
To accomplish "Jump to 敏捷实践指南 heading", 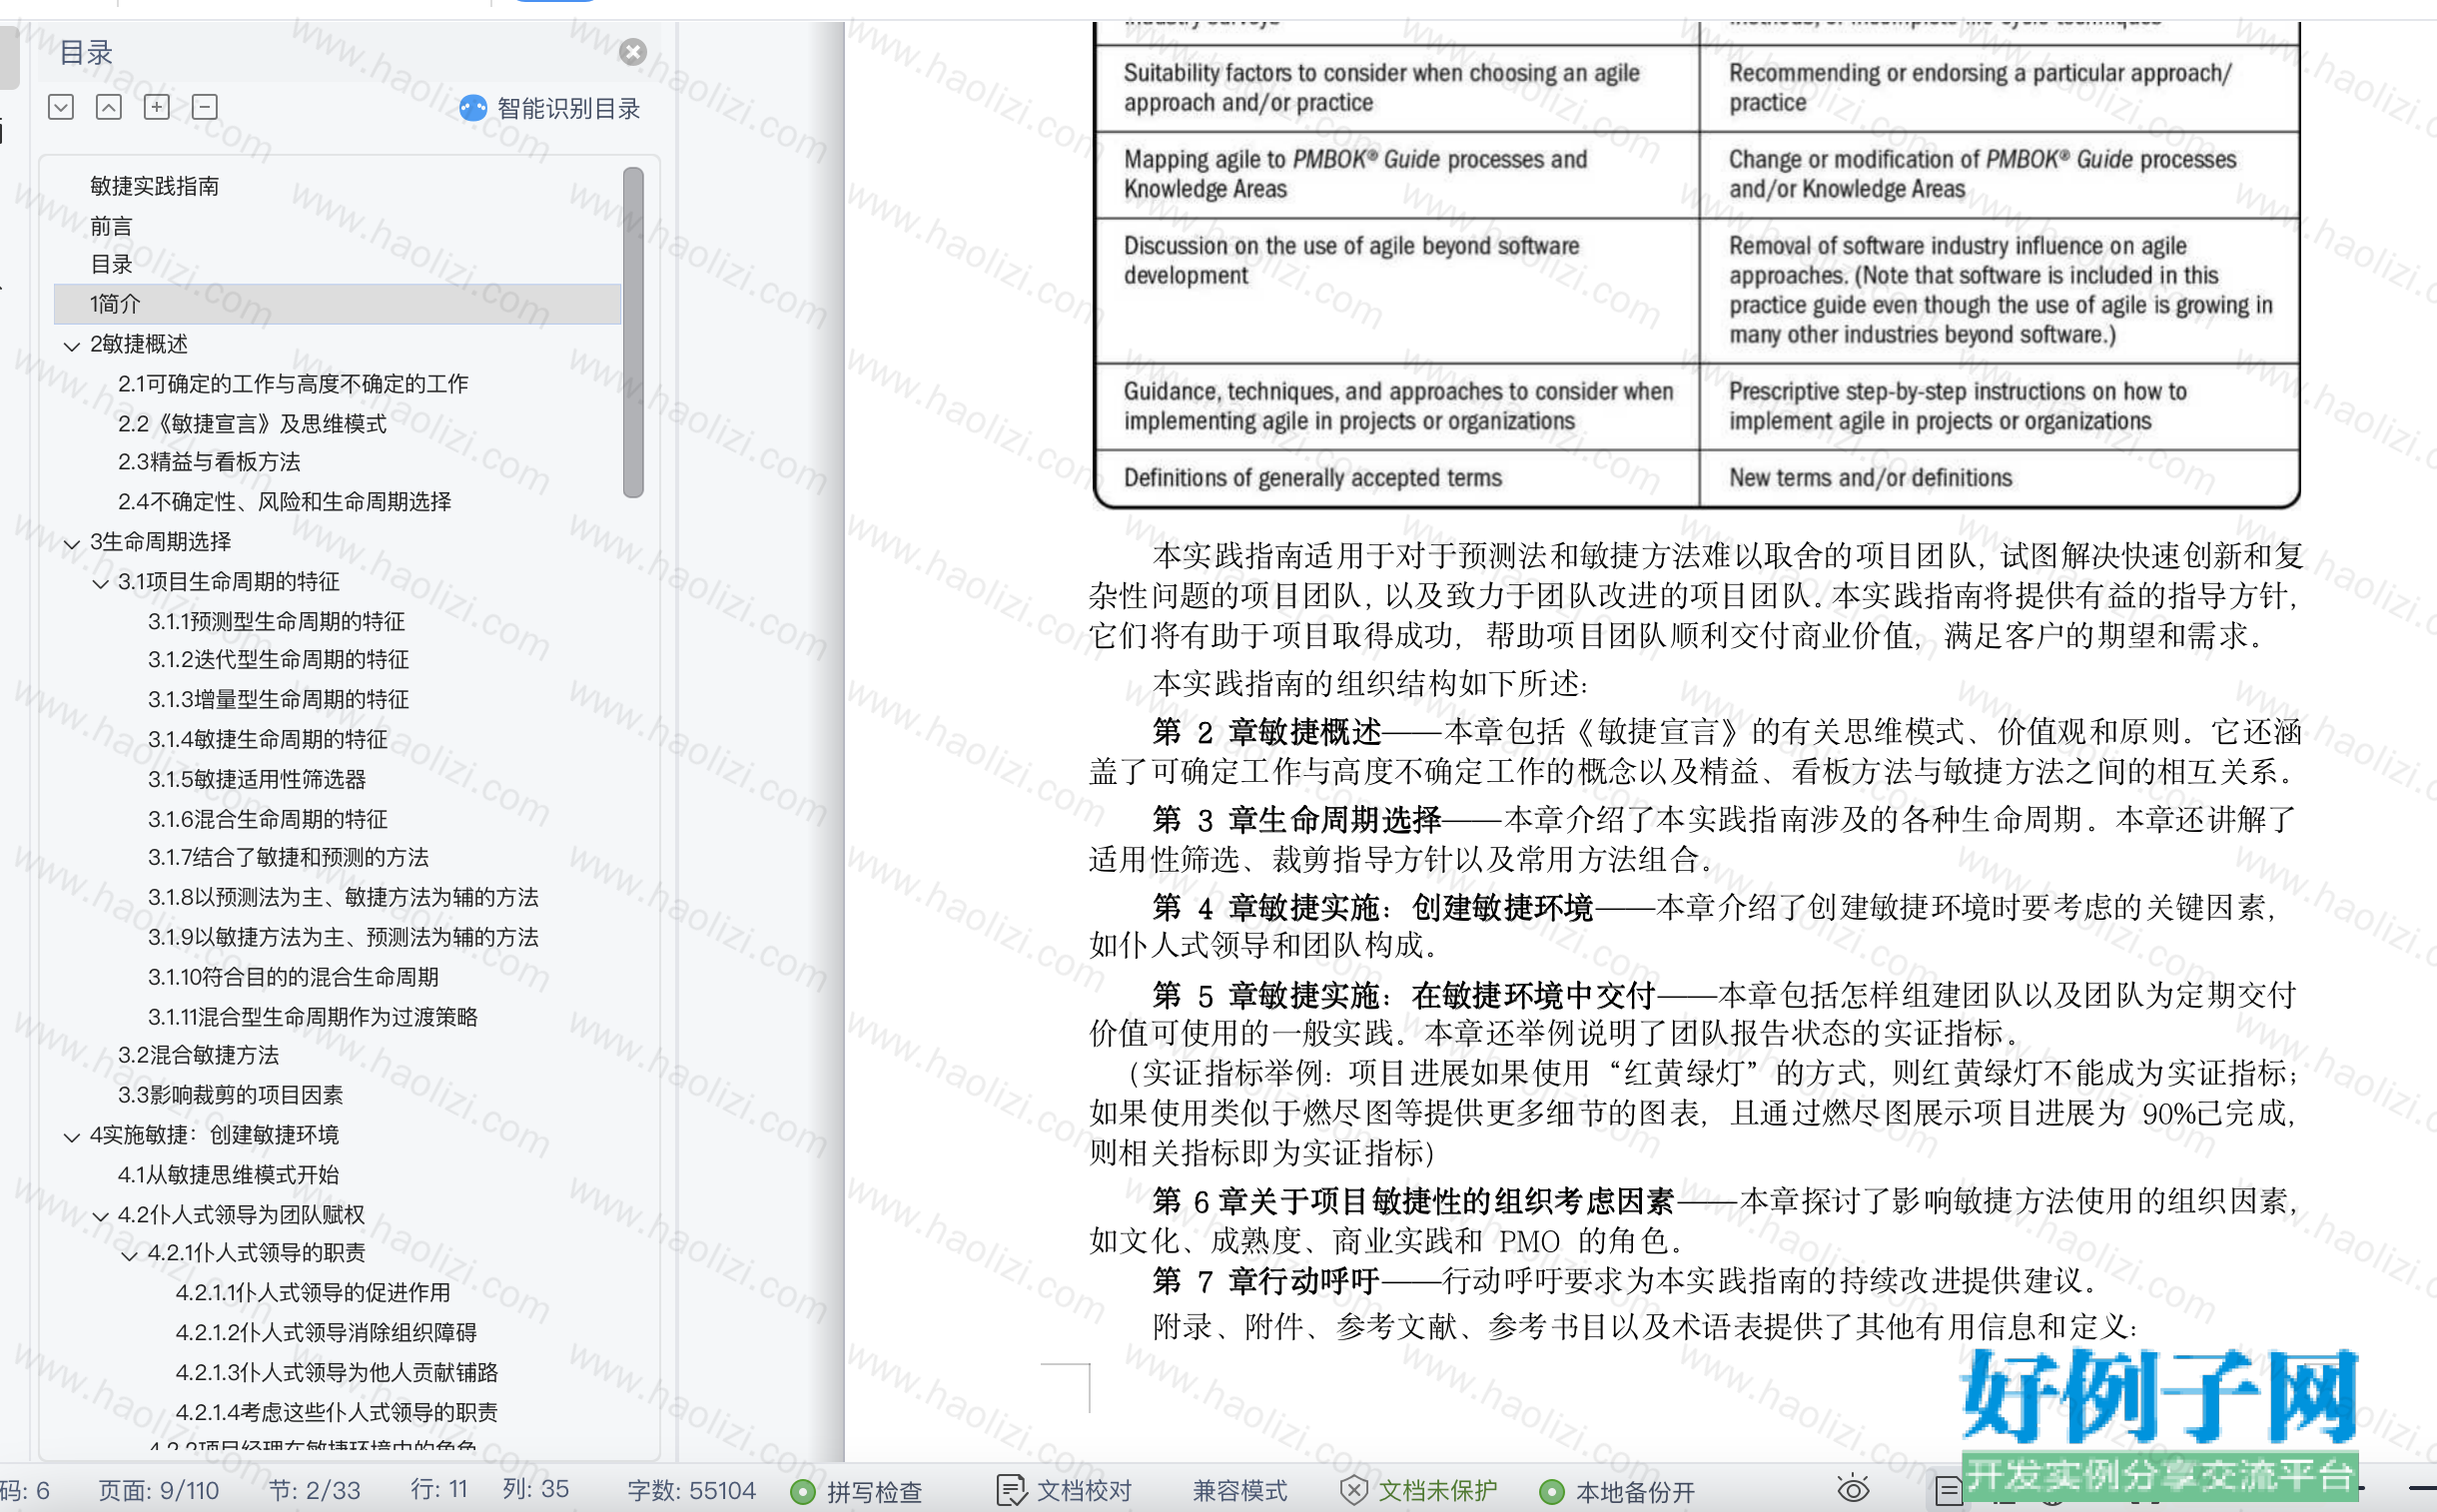I will (155, 186).
